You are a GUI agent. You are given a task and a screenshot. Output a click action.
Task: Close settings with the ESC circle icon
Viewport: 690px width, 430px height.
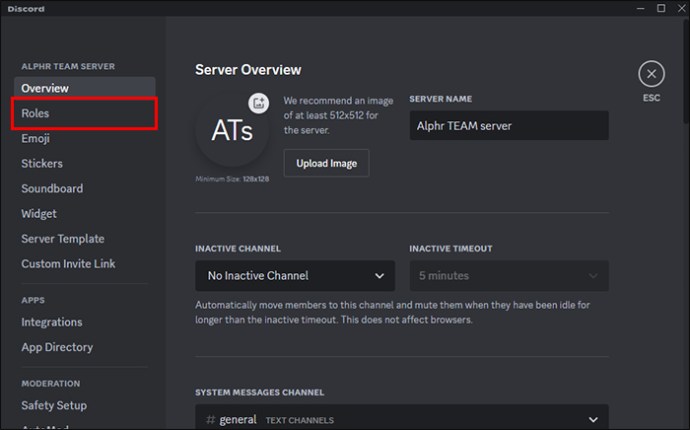coord(651,74)
